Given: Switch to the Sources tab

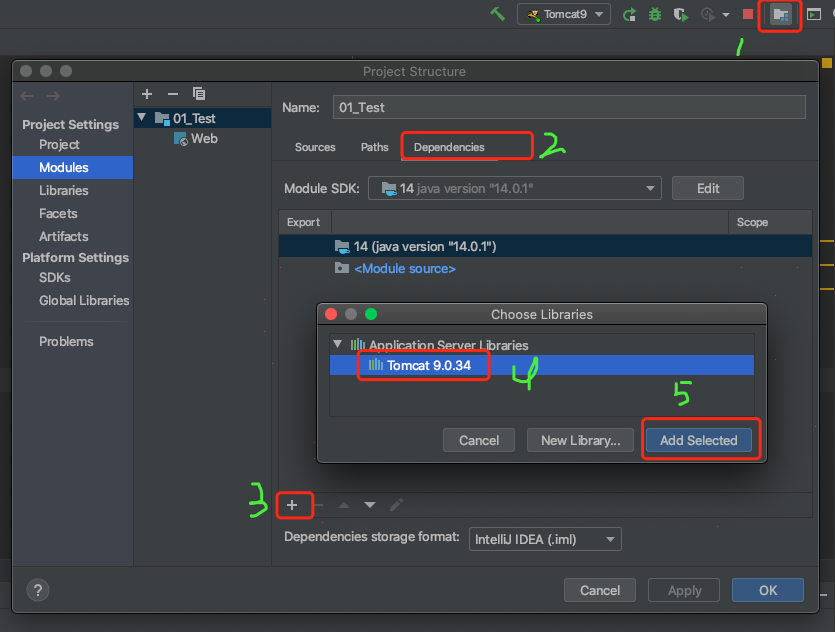Looking at the screenshot, I should (315, 147).
